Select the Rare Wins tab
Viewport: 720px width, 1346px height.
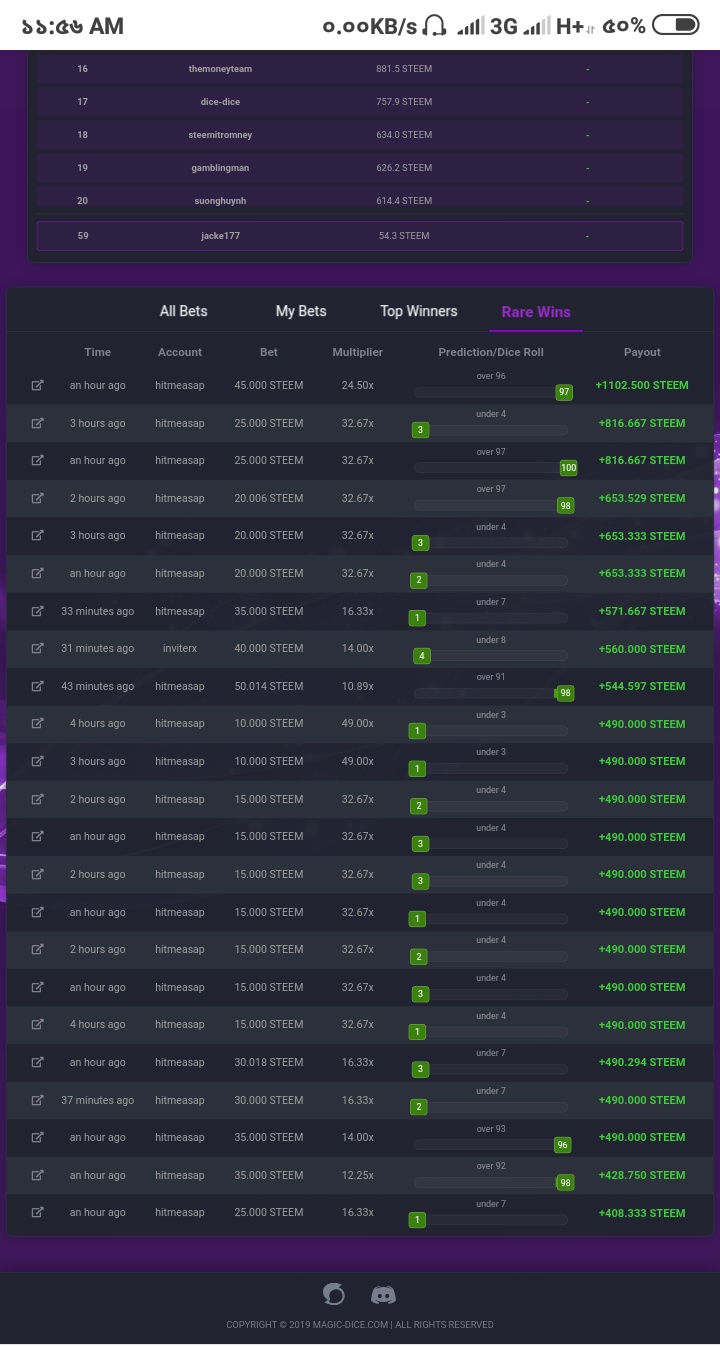point(536,312)
